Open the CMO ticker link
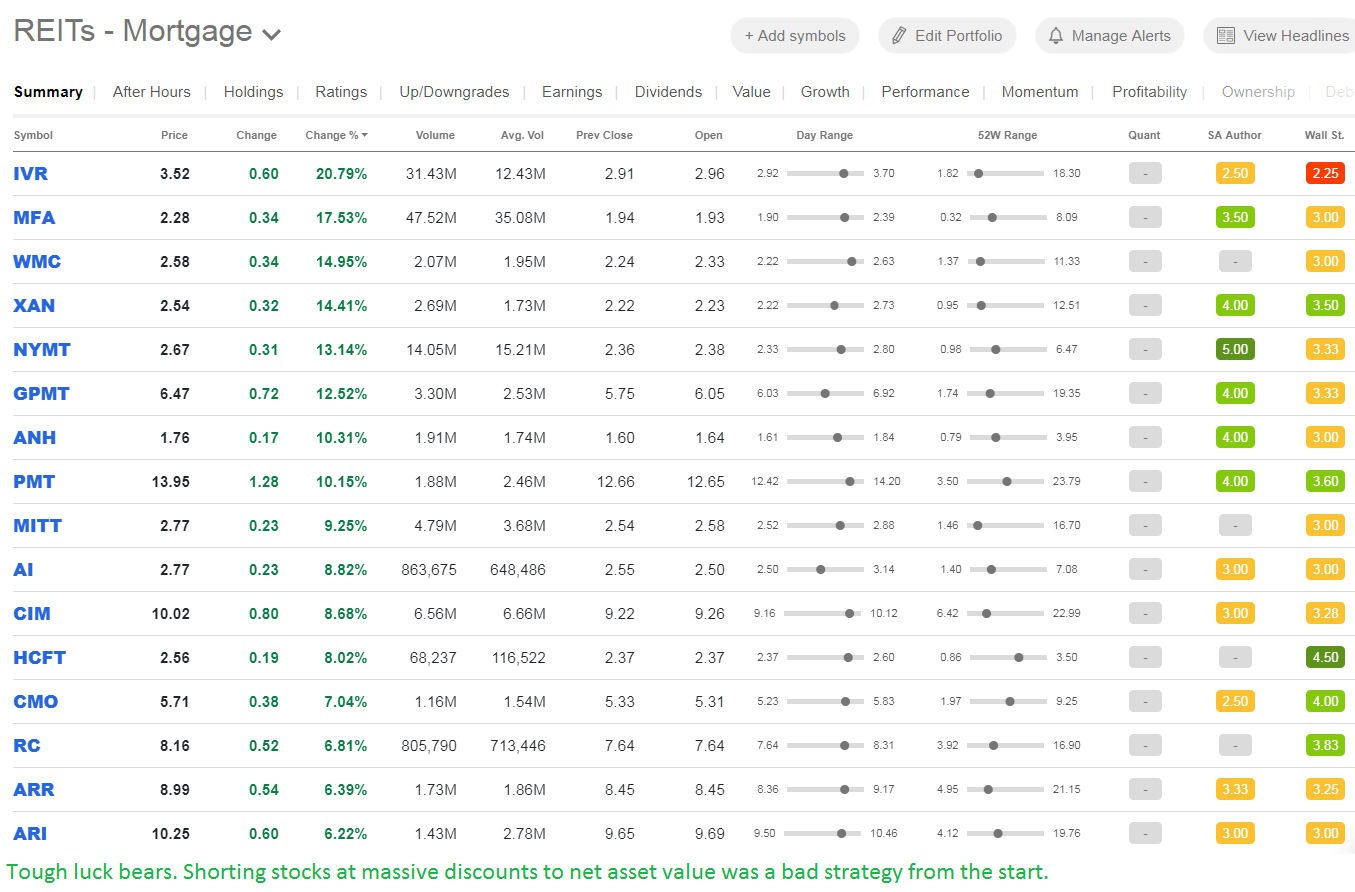Screen dimensions: 1355x892 tap(36, 702)
